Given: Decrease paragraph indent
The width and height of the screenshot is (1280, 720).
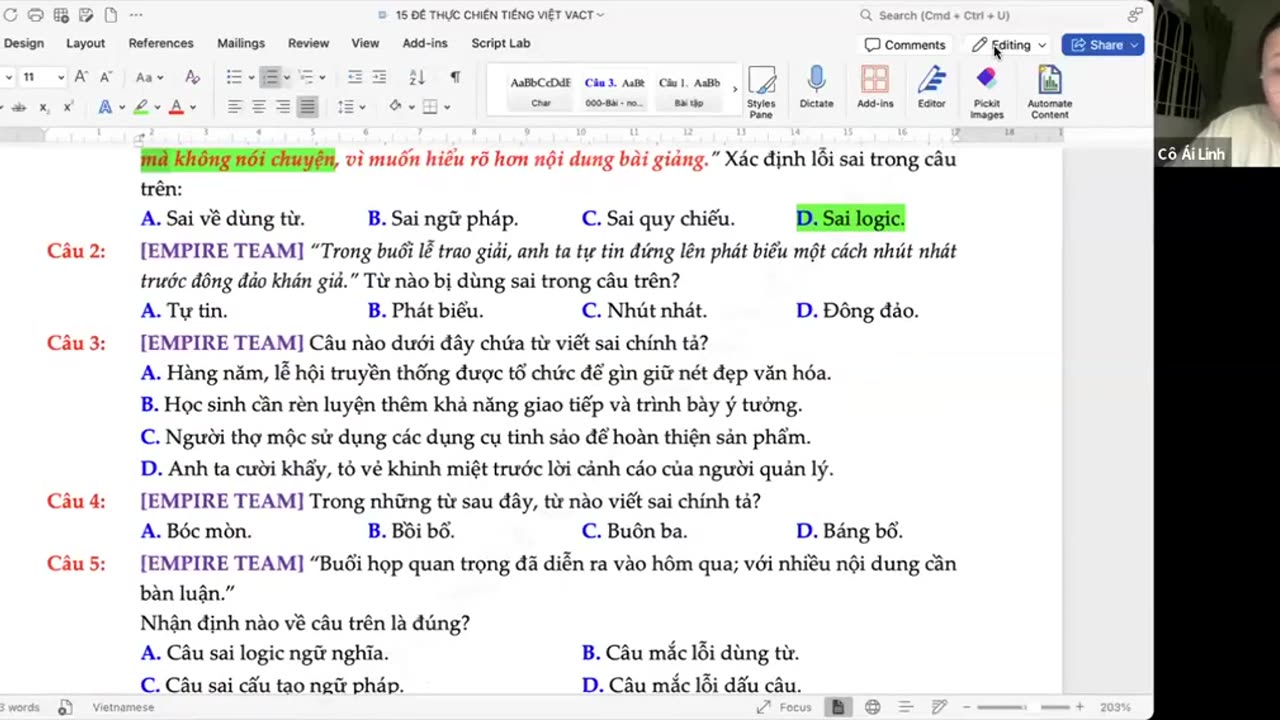Looking at the screenshot, I should click(x=355, y=77).
